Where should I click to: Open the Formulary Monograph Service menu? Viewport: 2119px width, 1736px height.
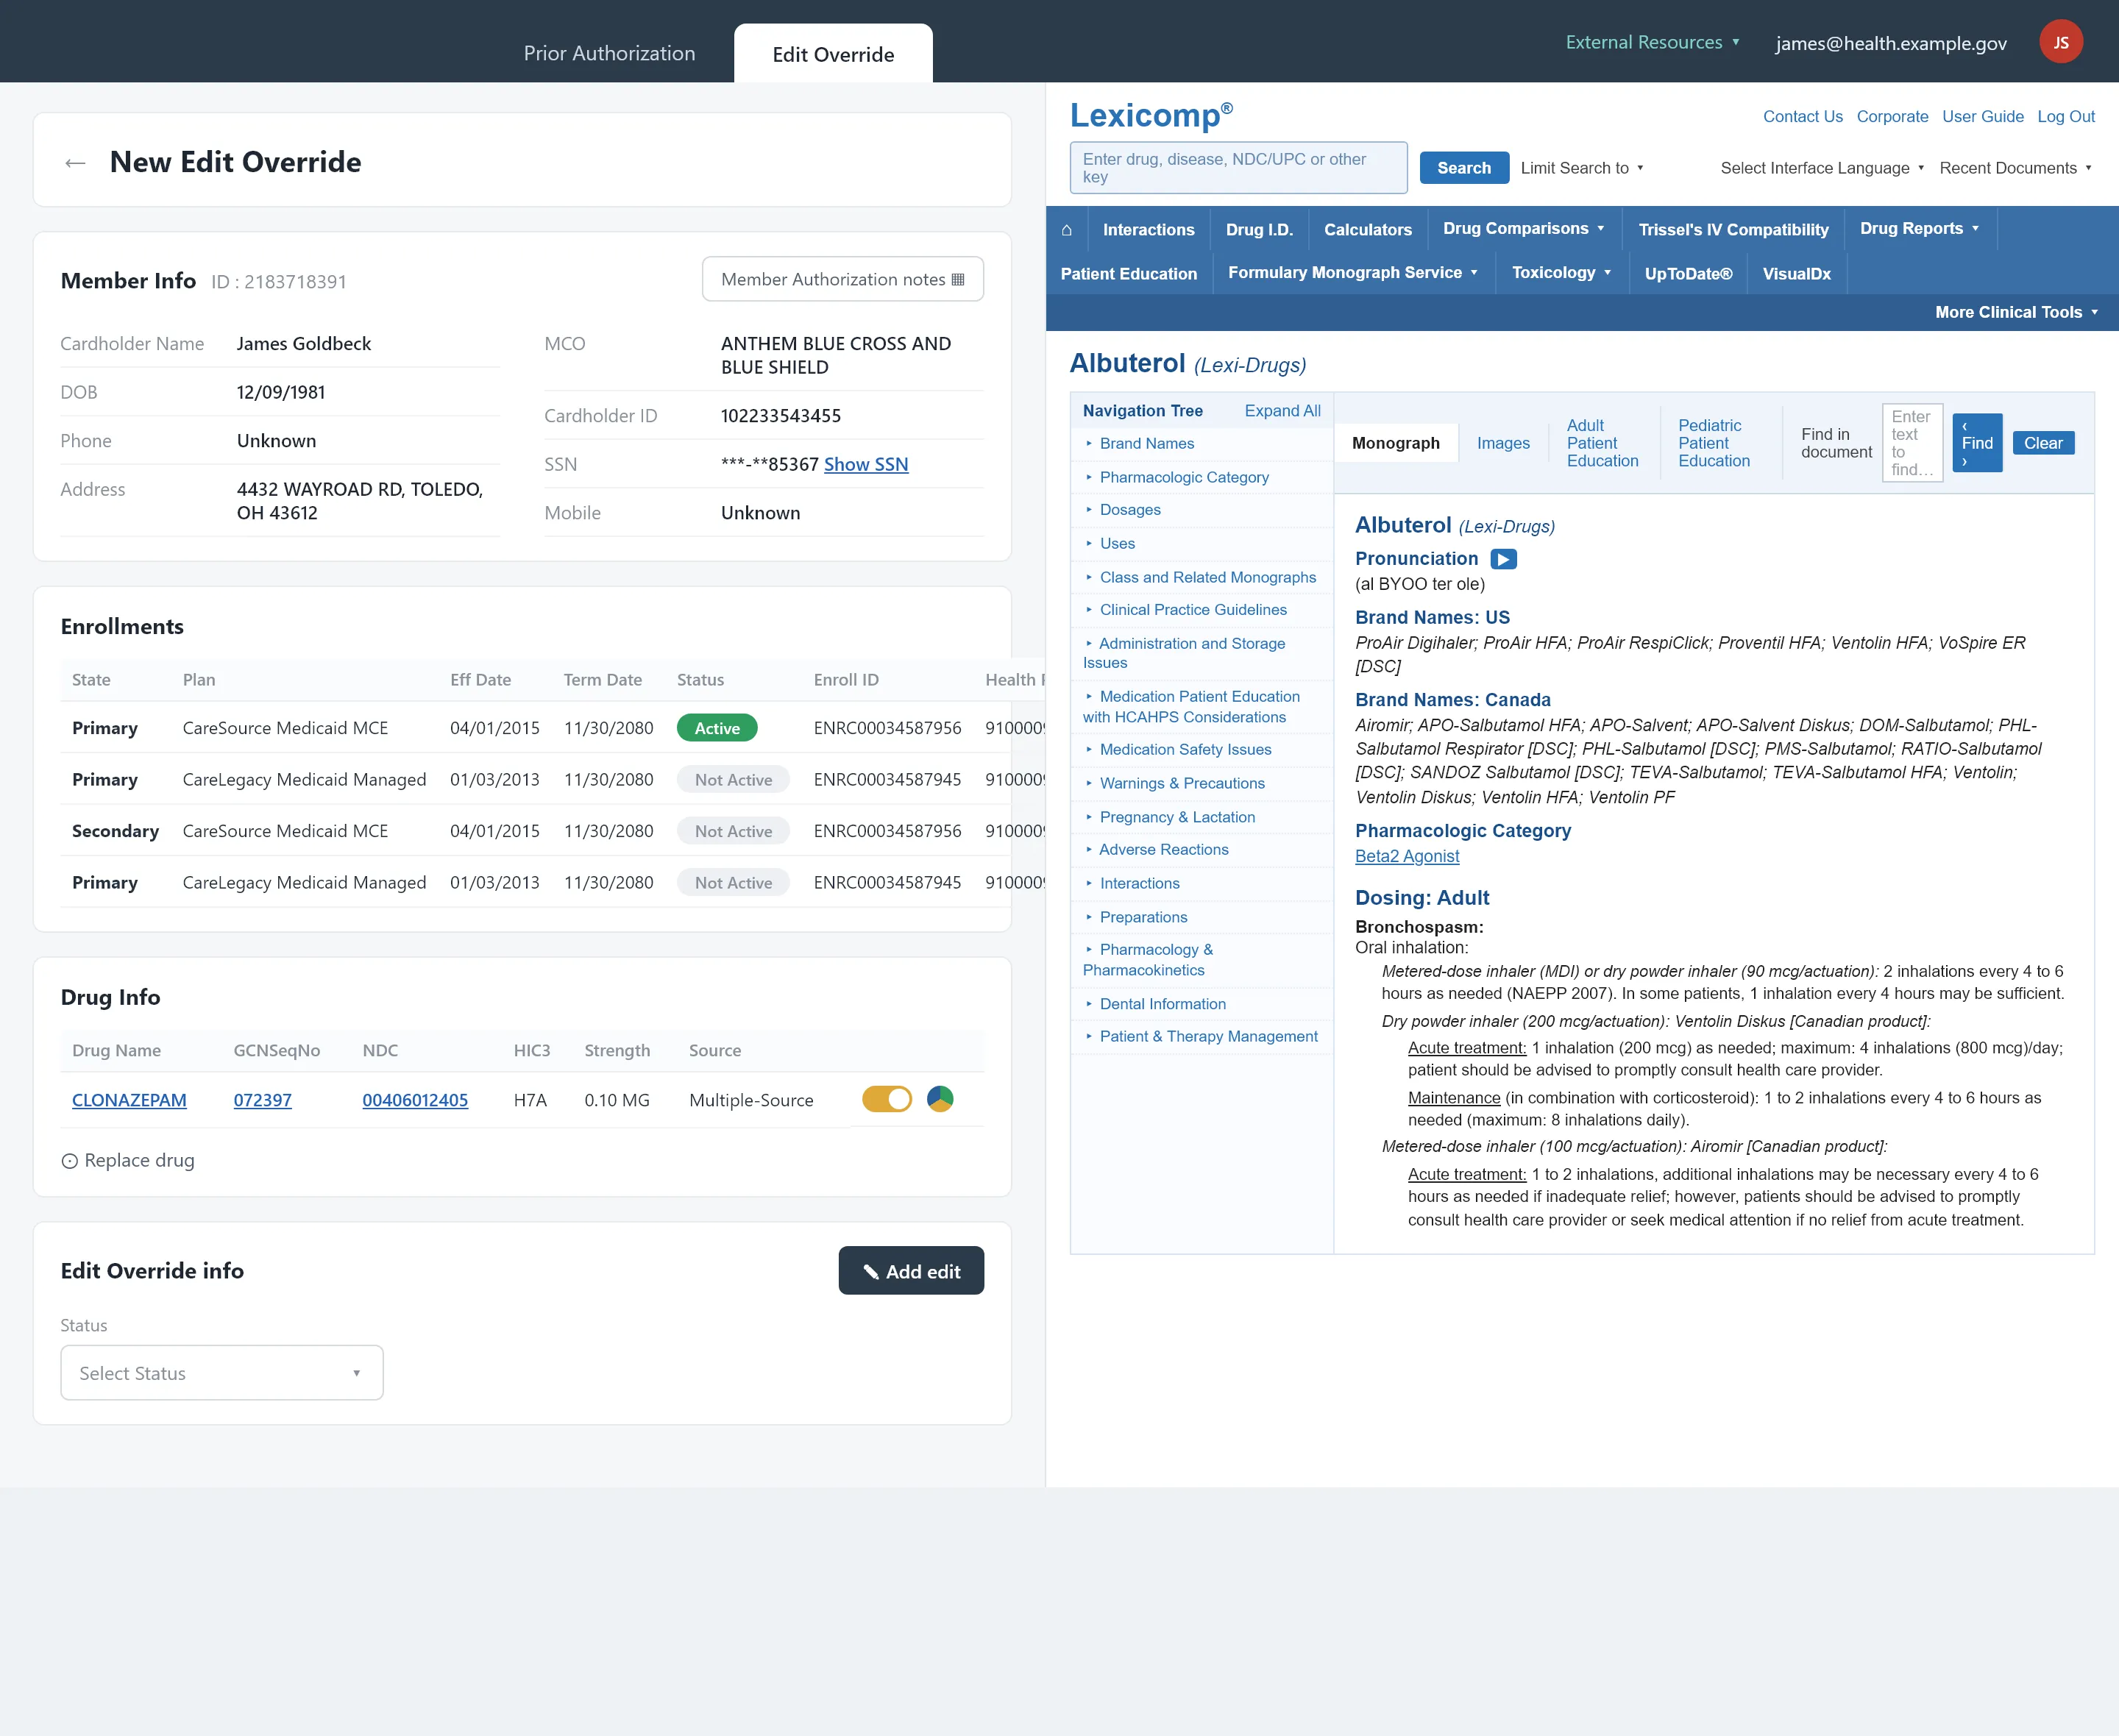pyautogui.click(x=1353, y=273)
